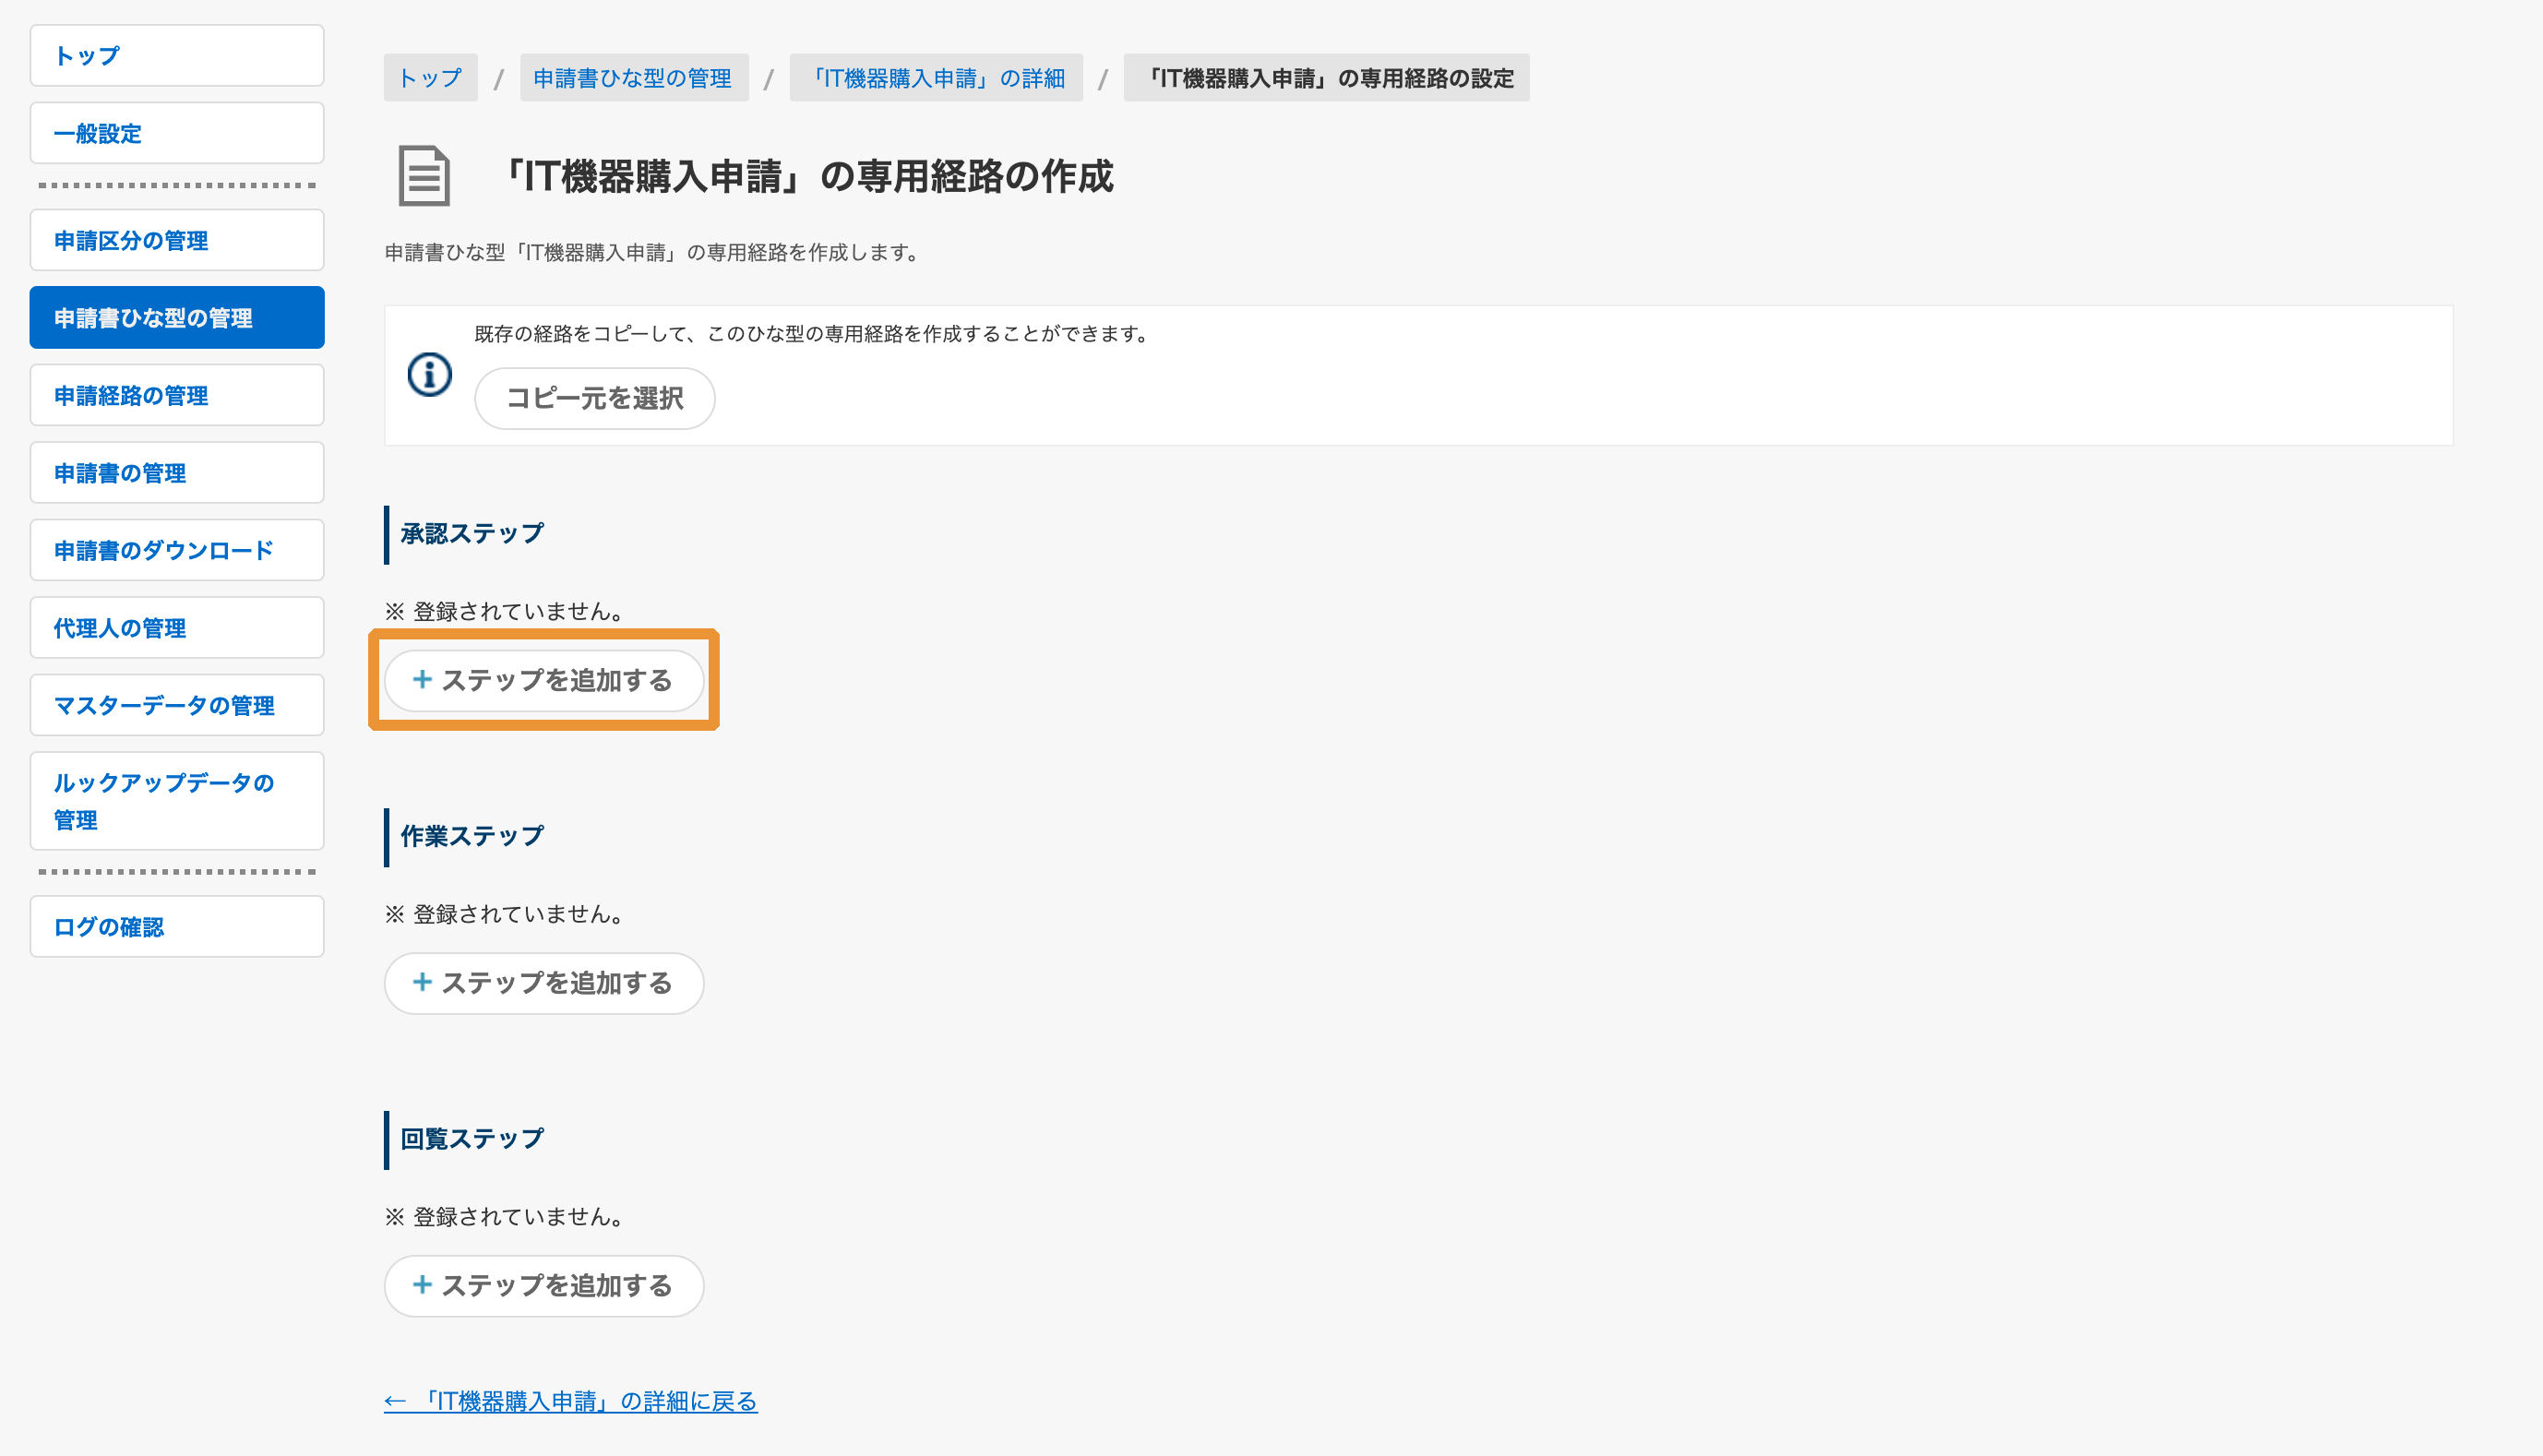
Task: Click コピー元を選択 button
Action: 594,398
